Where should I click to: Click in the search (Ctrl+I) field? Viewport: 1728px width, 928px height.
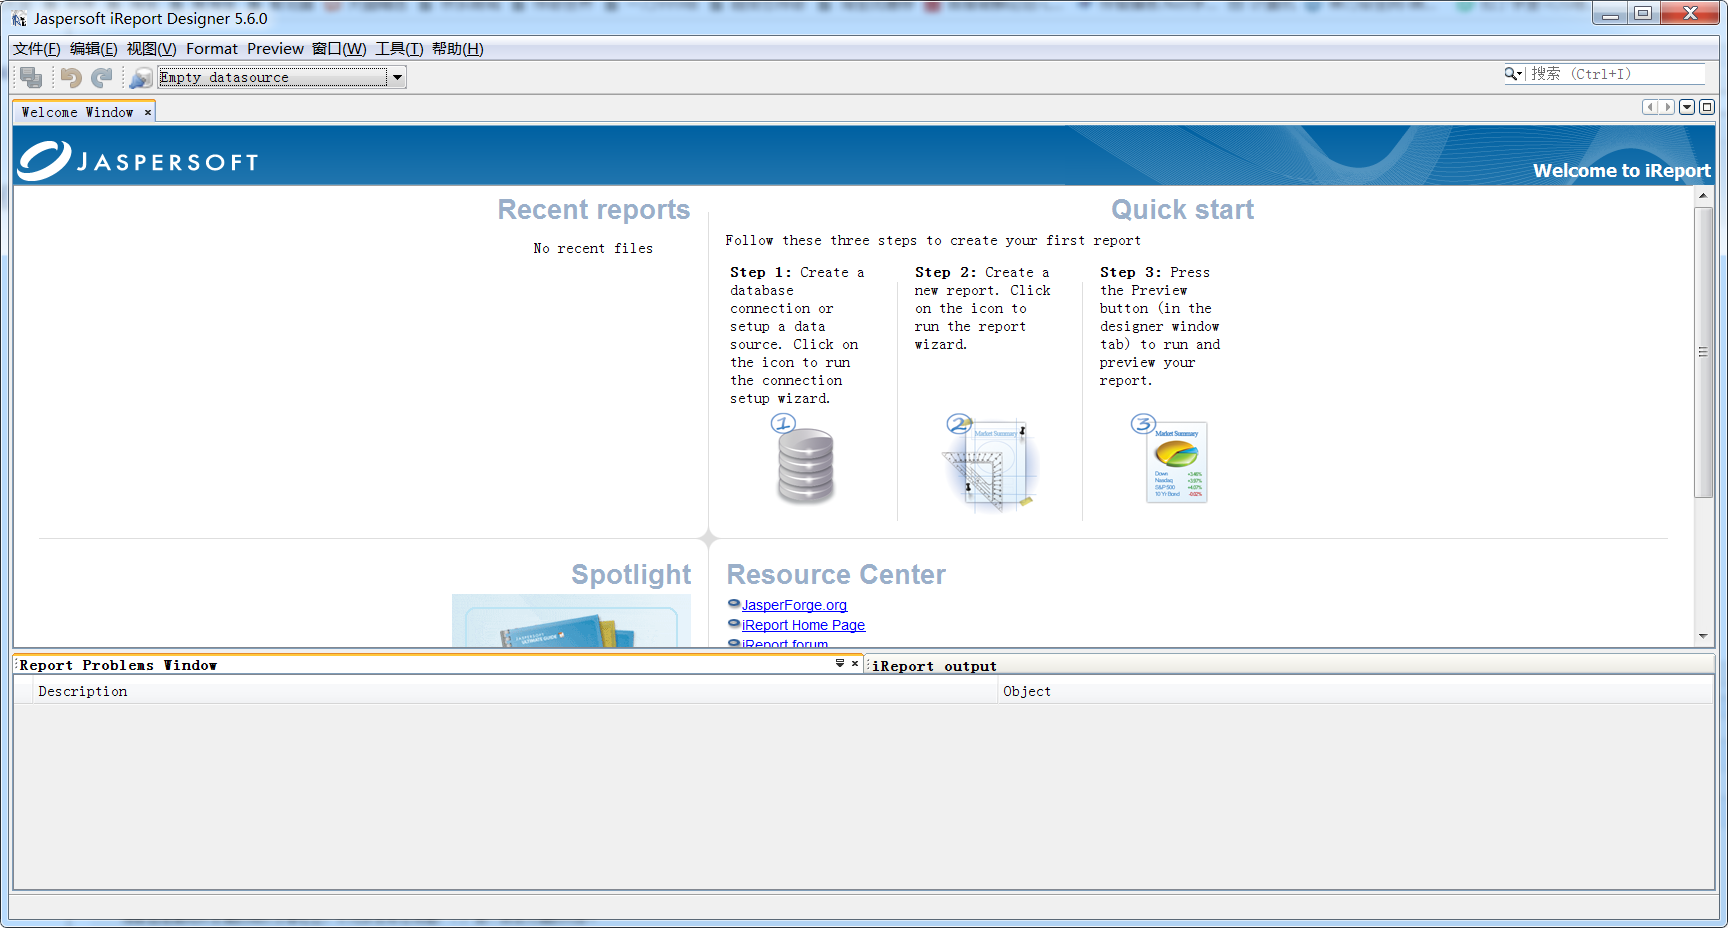[x=1616, y=73]
